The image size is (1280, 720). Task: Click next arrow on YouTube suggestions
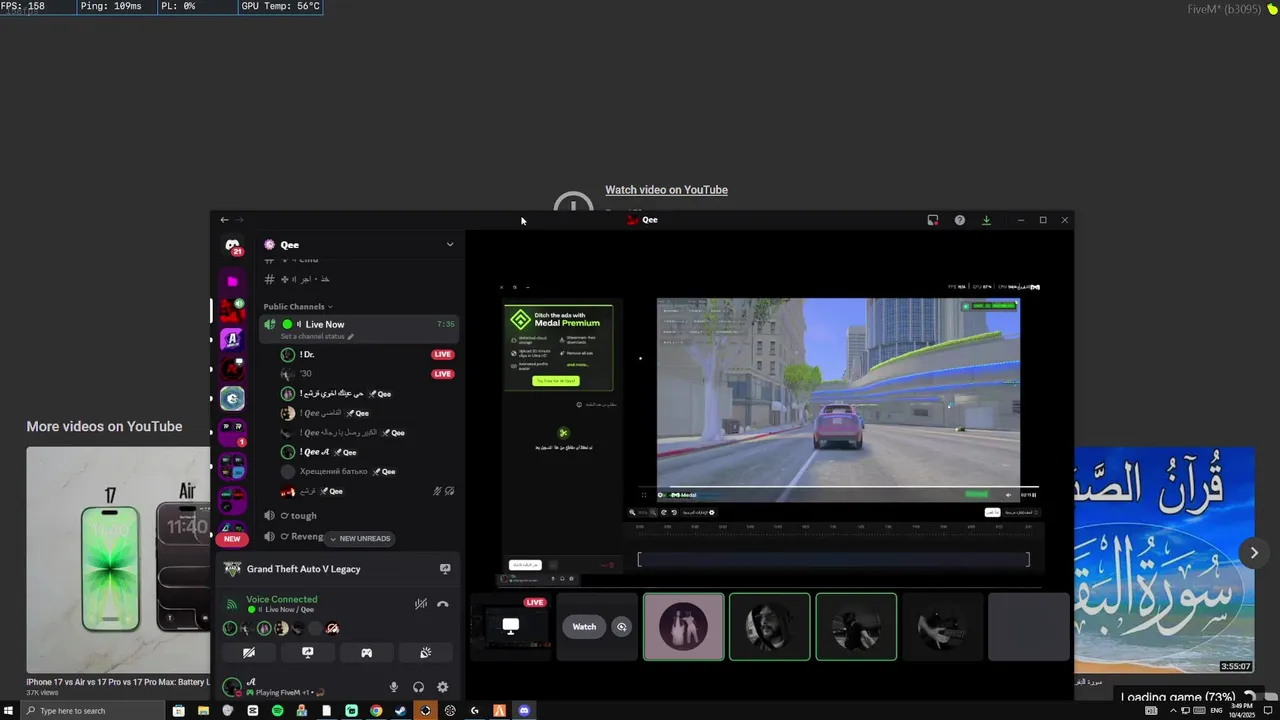[x=1254, y=552]
